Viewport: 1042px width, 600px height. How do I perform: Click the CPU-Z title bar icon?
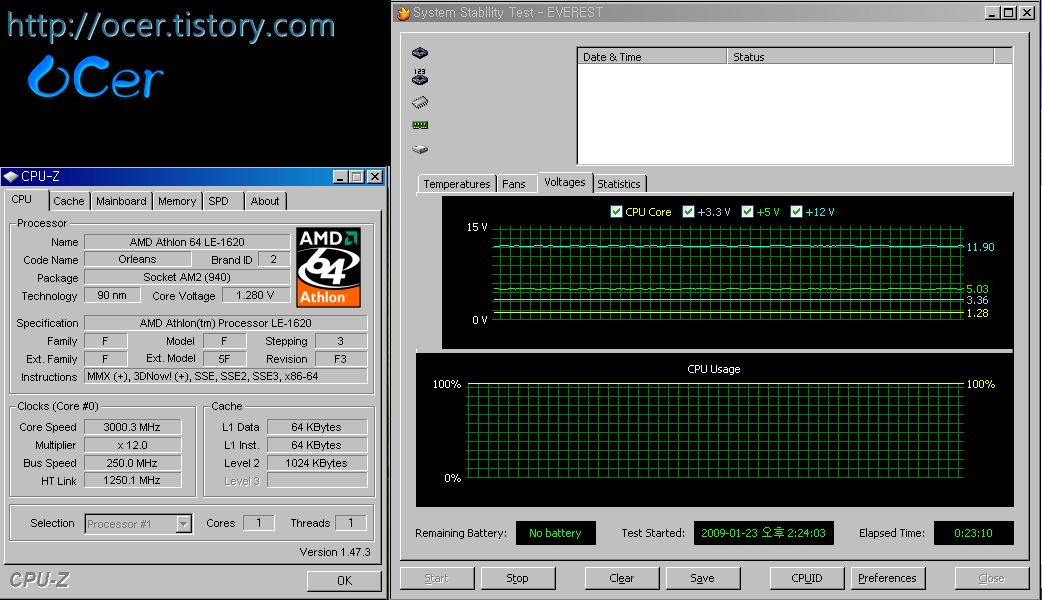[x=11, y=176]
